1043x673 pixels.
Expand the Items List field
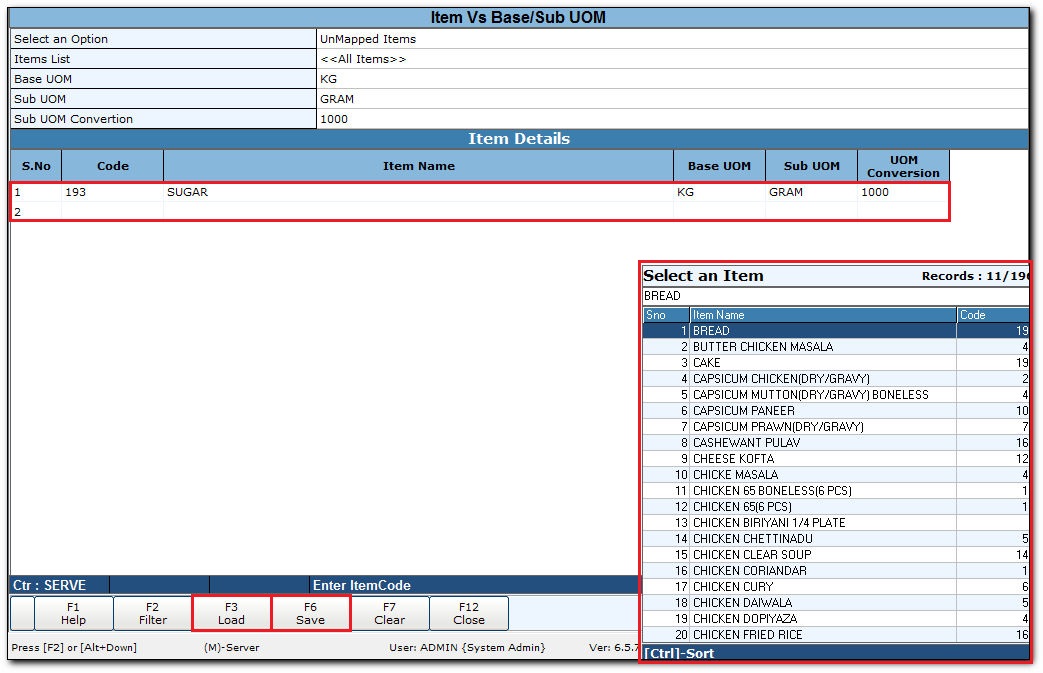coord(671,59)
